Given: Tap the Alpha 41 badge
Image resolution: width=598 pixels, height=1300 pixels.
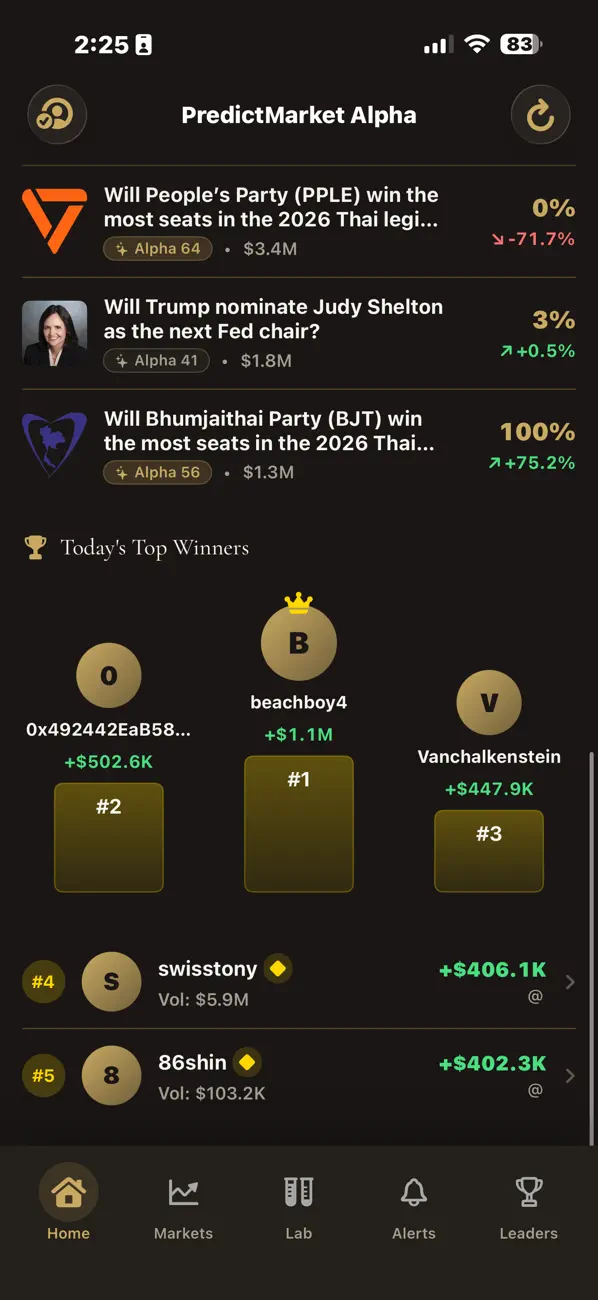Looking at the screenshot, I should point(155,360).
